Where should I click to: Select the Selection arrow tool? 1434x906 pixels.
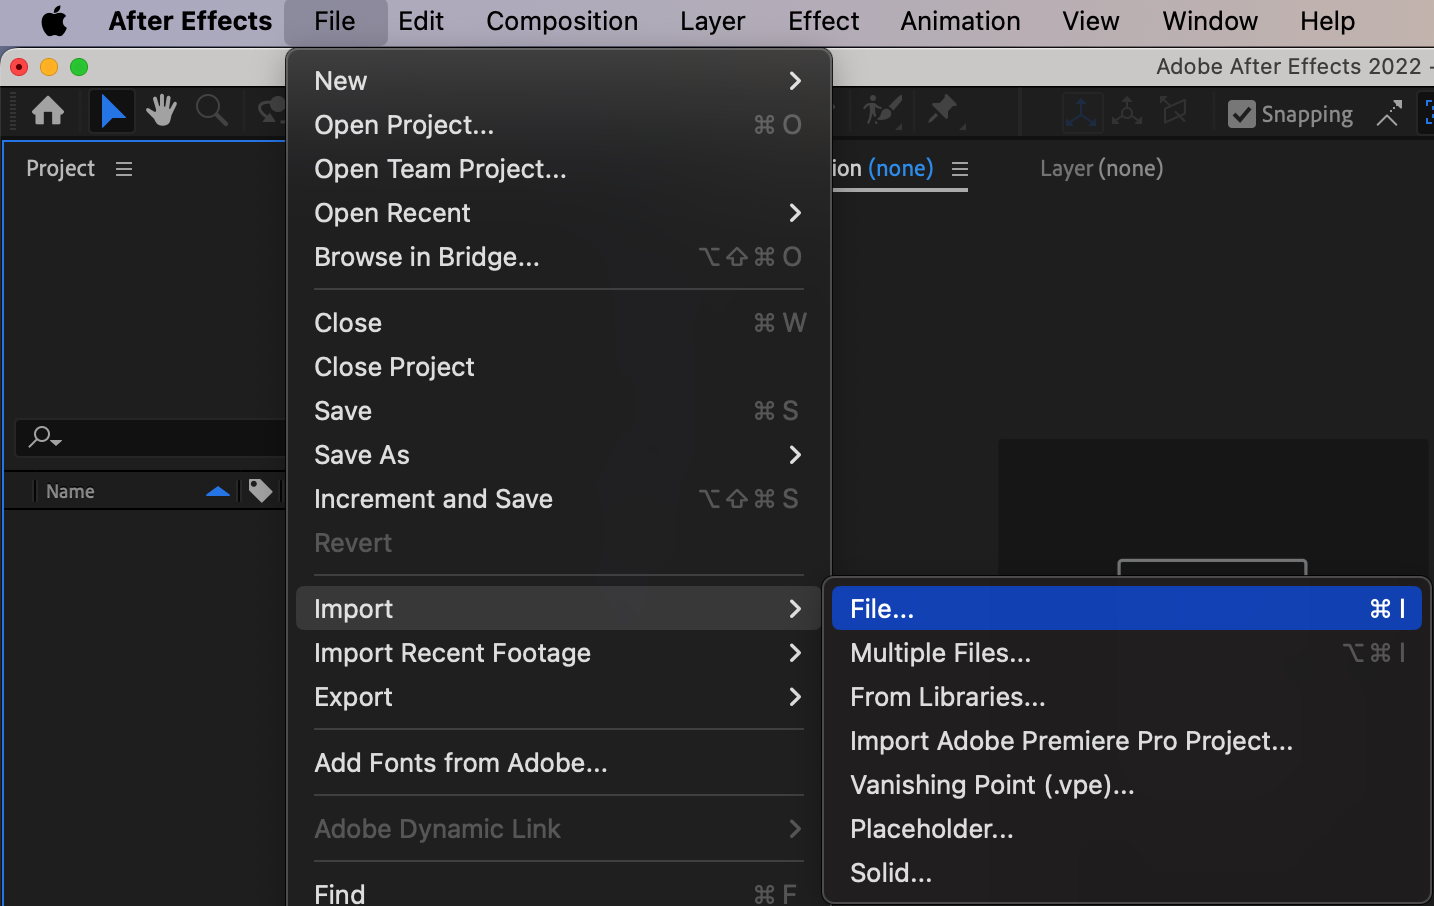coord(112,111)
